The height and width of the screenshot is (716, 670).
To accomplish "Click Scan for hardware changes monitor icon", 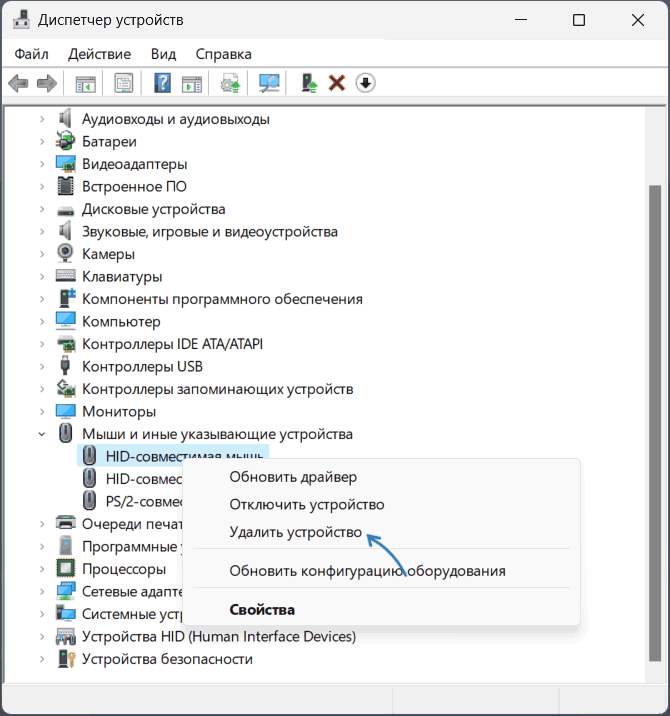I will coord(269,83).
